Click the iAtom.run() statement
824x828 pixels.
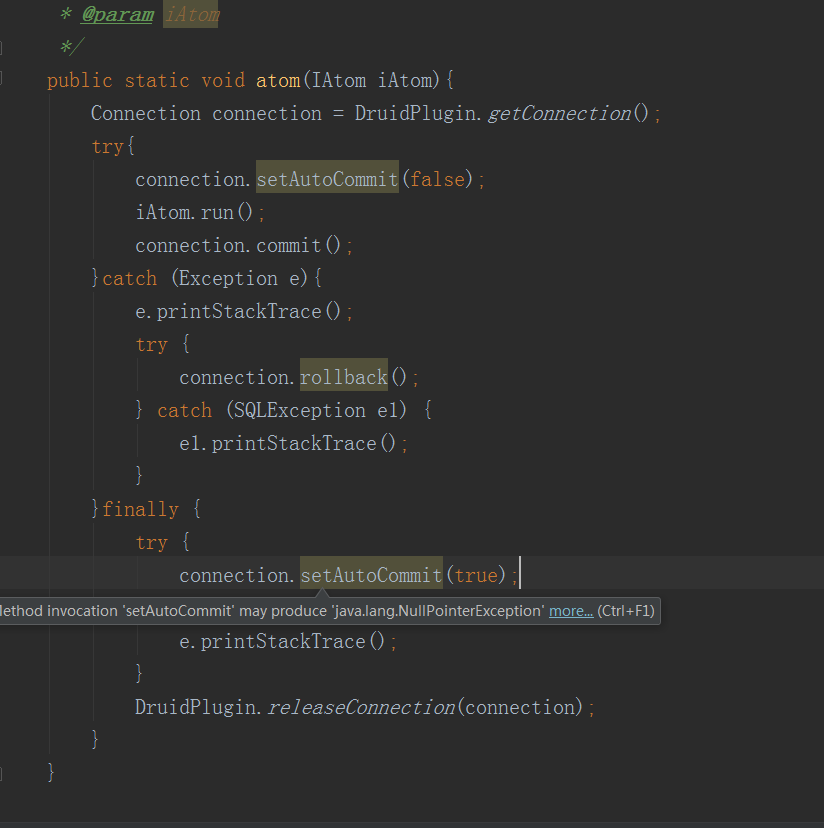point(200,212)
